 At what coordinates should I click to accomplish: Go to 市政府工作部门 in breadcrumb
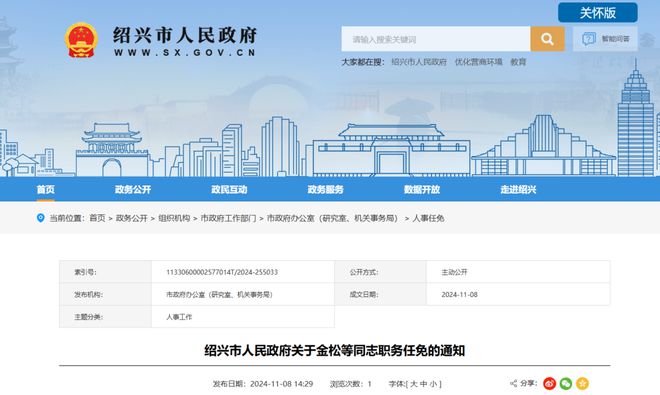[228, 218]
